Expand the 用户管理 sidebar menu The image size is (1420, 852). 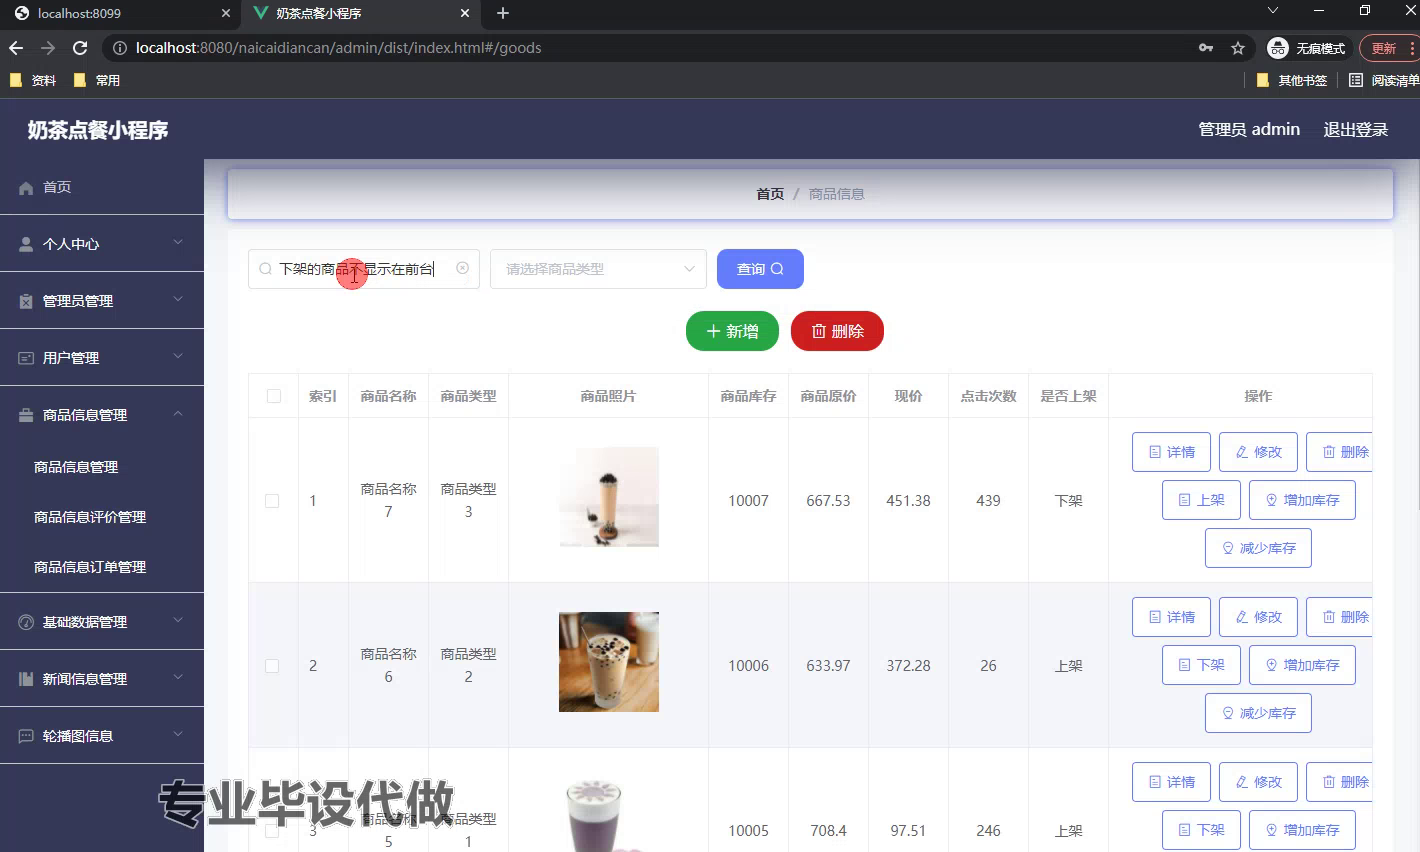tap(102, 357)
